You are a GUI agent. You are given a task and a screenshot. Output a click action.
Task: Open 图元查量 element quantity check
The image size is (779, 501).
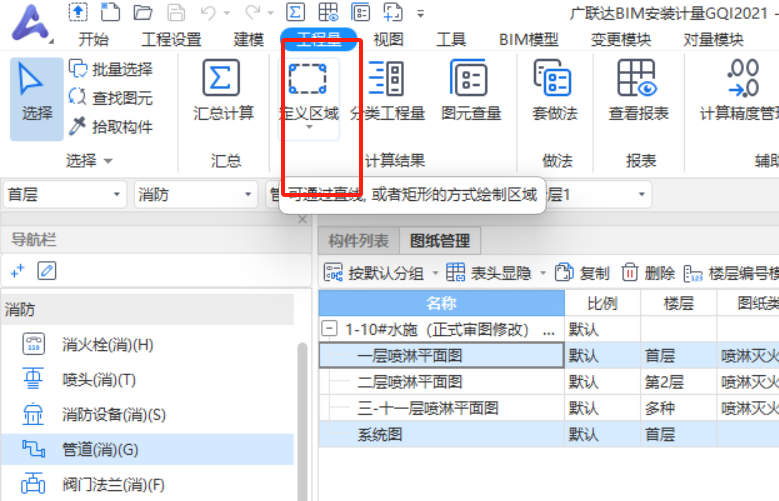click(470, 90)
